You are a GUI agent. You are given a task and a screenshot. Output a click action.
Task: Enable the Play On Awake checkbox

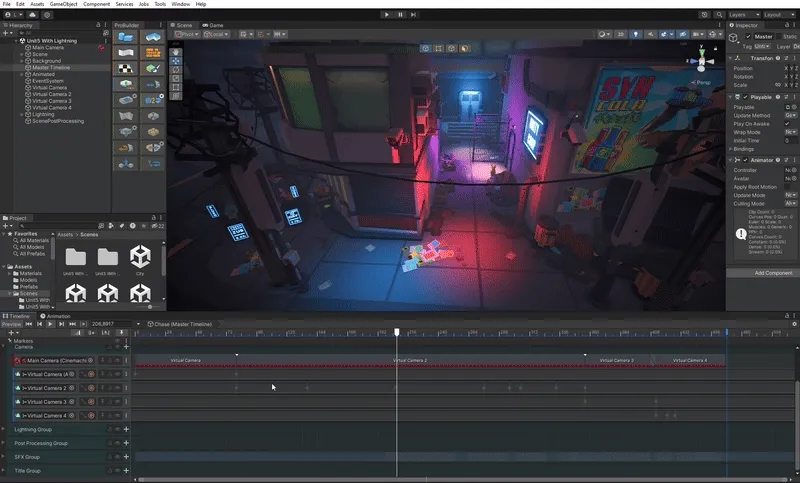pyautogui.click(x=788, y=123)
